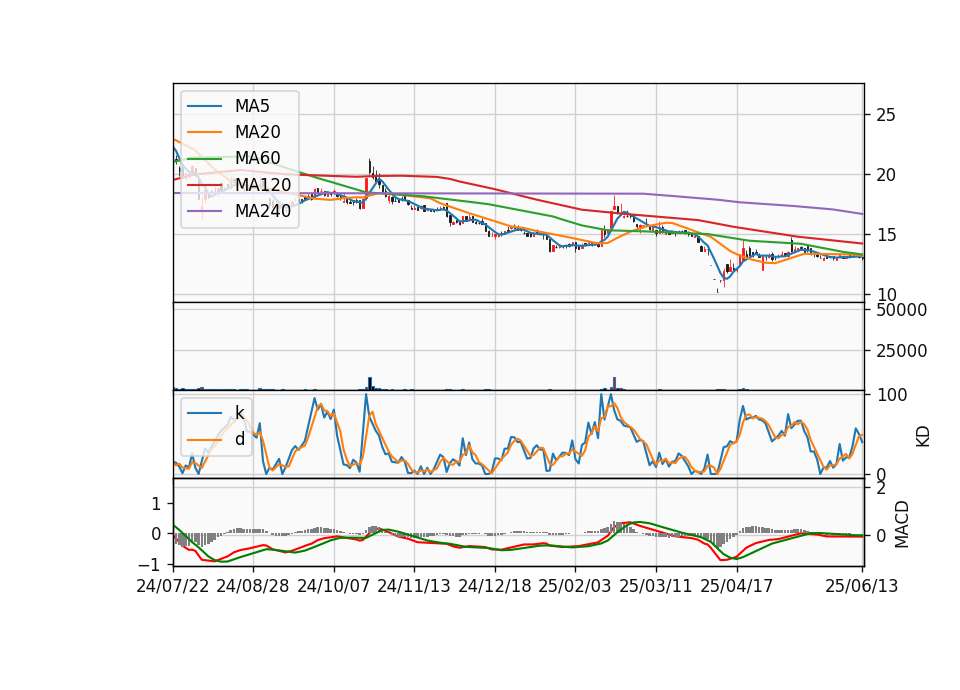960x690 pixels.
Task: Click the MA120 legend label
Action: (x=263, y=185)
